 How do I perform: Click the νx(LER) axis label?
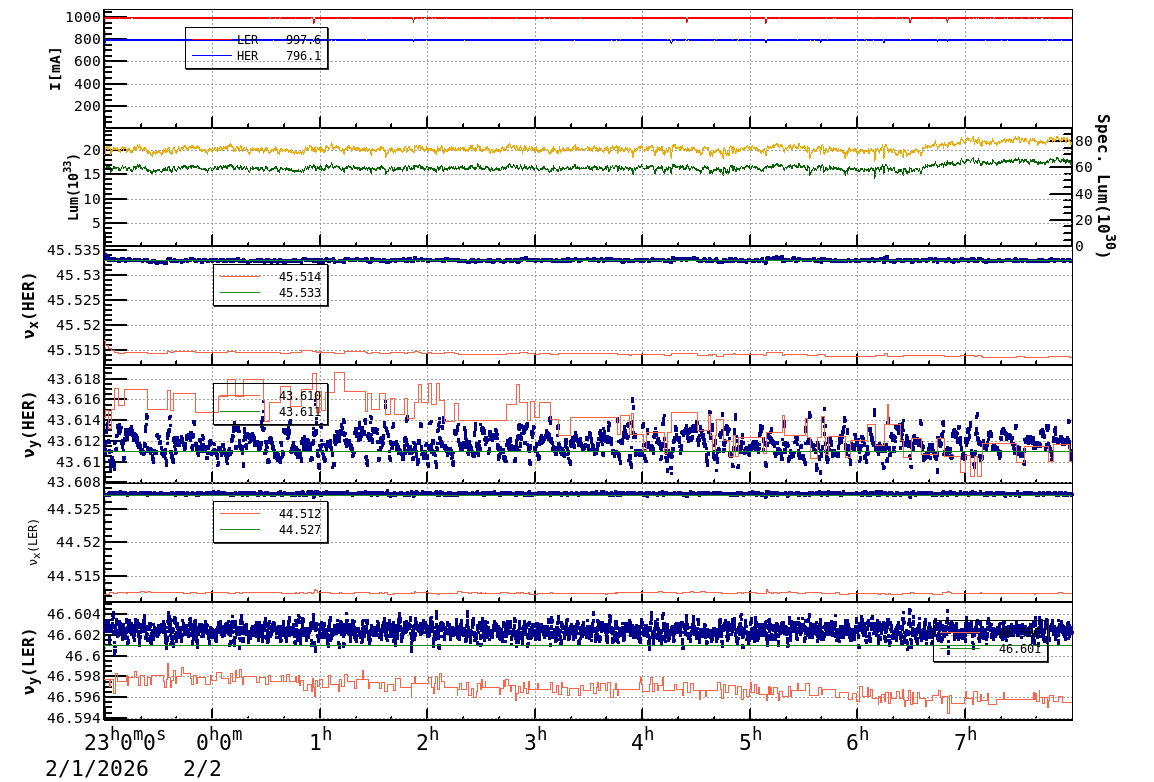tap(34, 543)
